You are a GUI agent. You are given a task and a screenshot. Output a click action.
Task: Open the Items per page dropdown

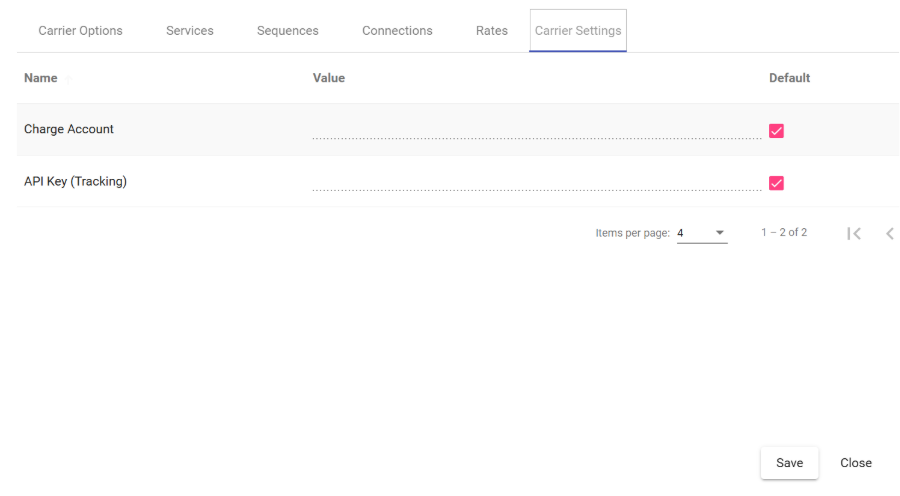tap(701, 233)
